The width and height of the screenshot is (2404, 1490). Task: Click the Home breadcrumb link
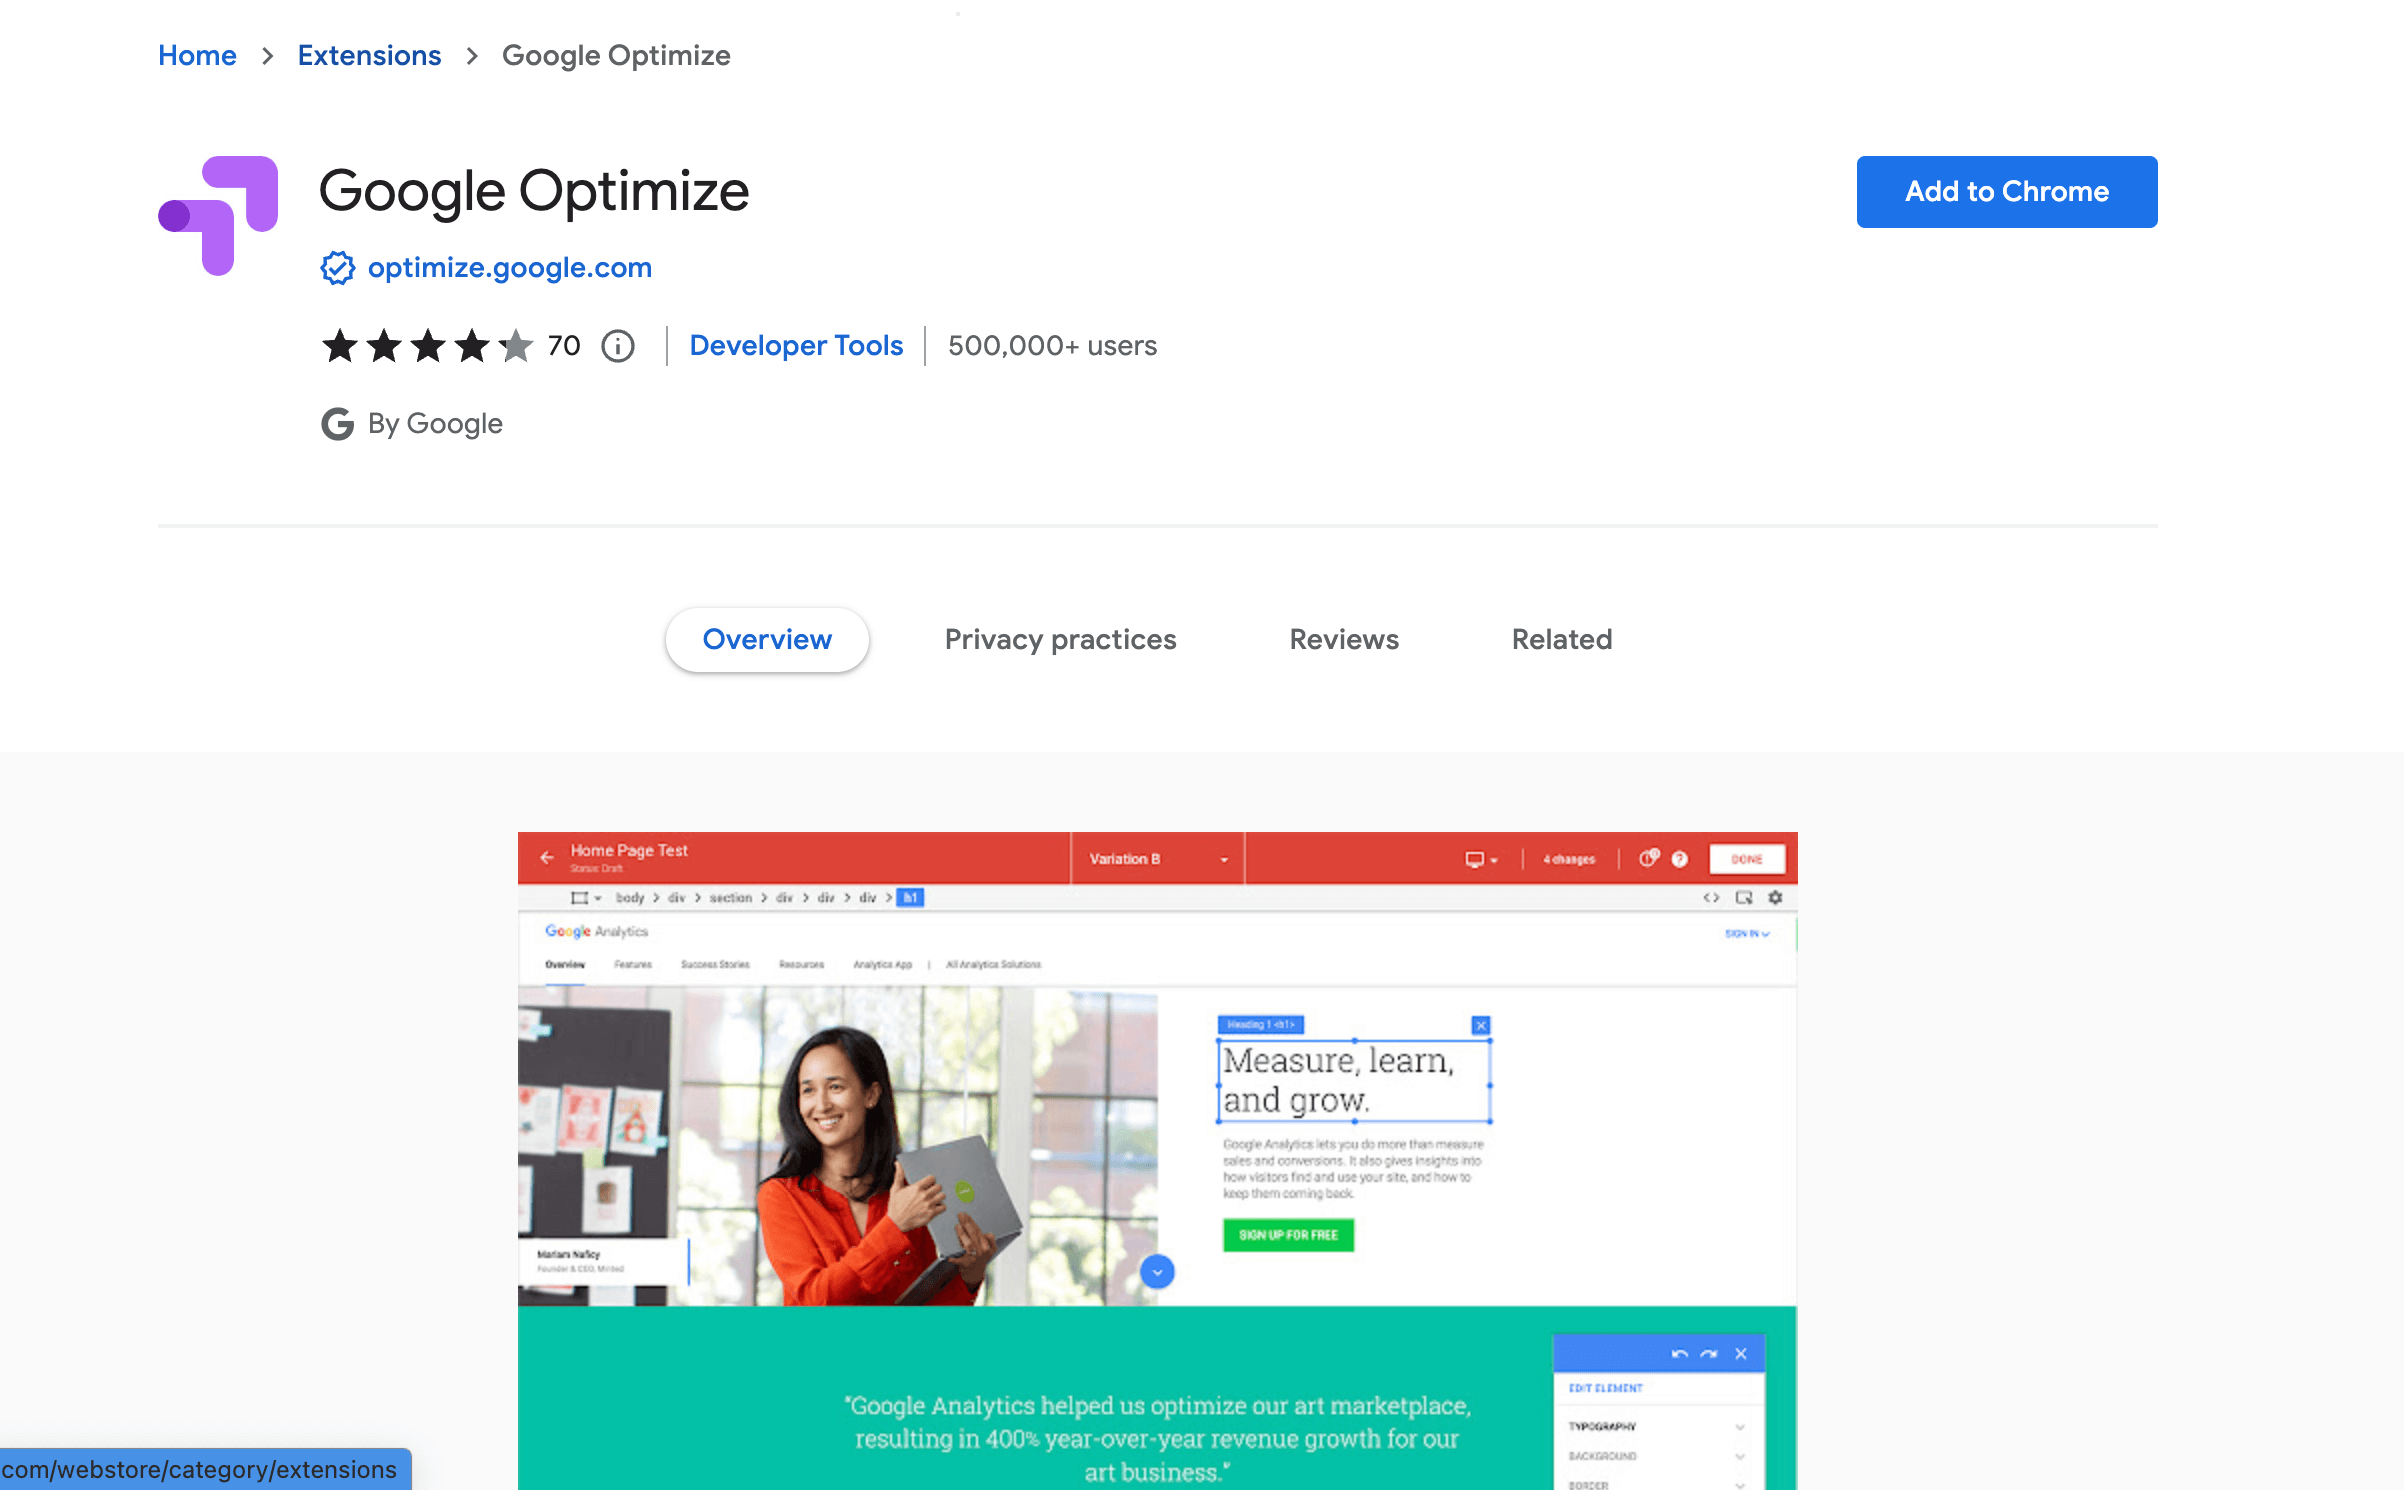(x=197, y=55)
